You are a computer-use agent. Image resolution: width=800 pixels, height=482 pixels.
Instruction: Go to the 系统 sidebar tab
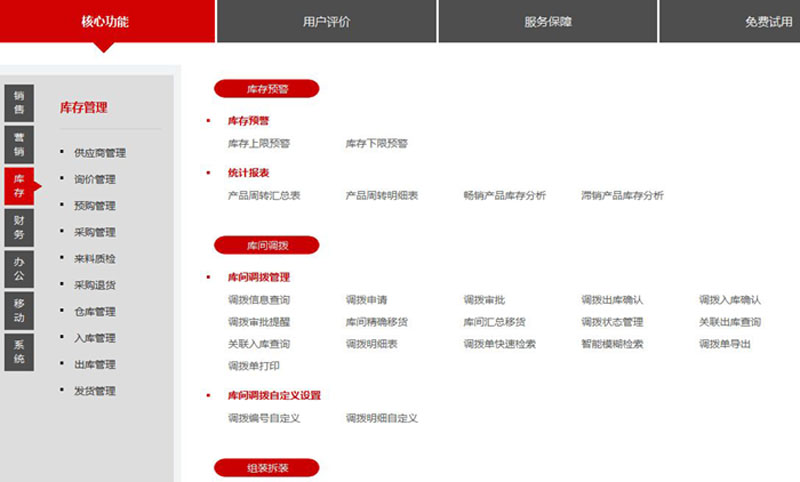(x=19, y=351)
